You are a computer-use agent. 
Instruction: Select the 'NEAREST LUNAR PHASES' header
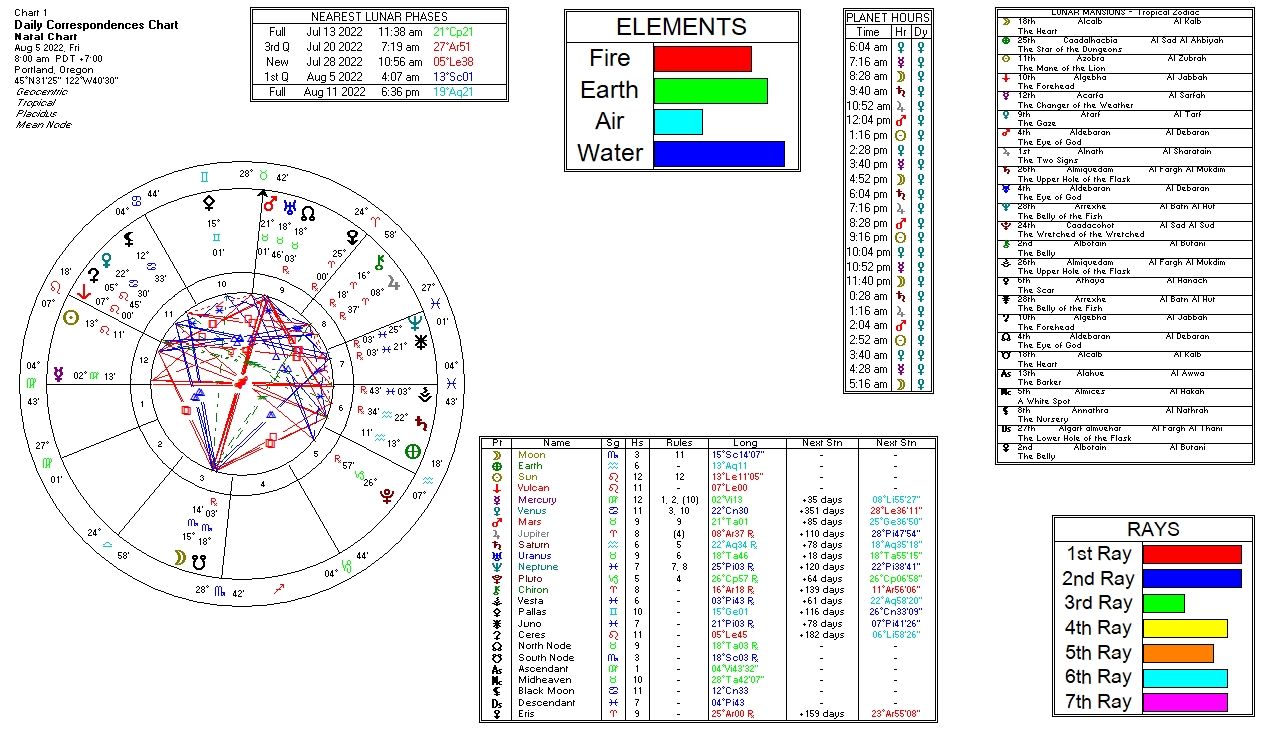[x=379, y=17]
